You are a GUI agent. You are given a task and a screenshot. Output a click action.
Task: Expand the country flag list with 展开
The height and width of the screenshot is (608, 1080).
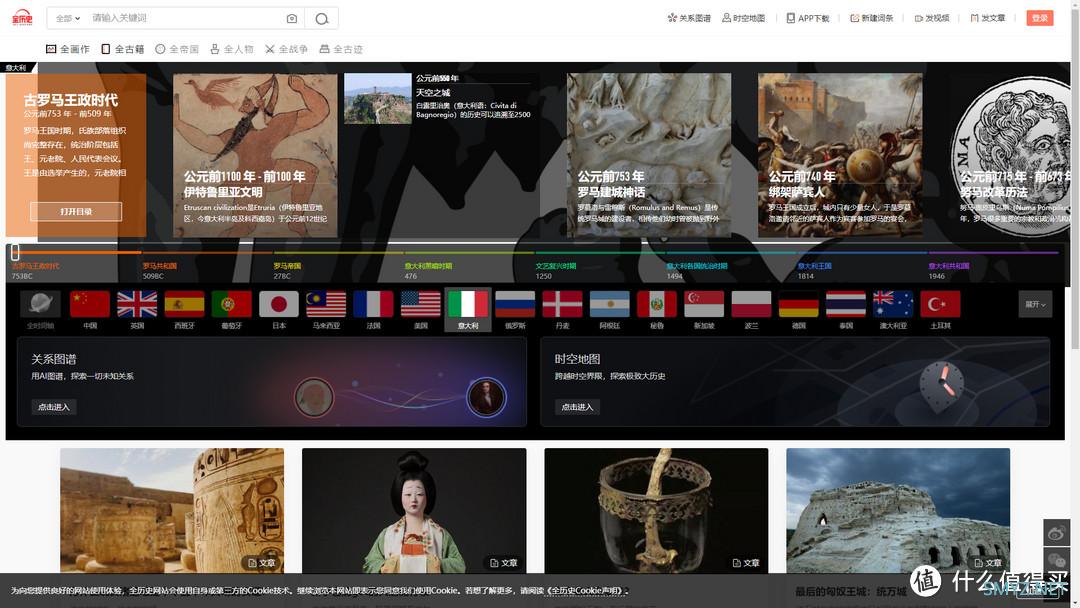click(x=1035, y=304)
